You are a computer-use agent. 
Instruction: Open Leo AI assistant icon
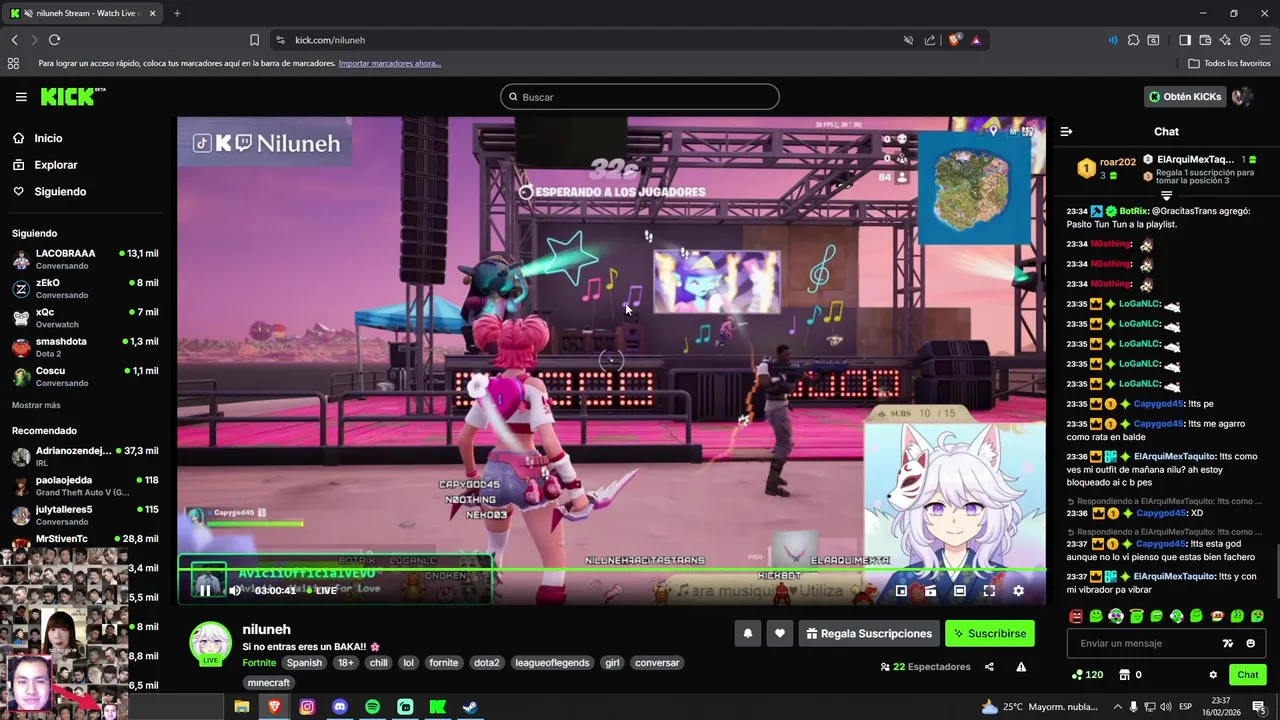pyautogui.click(x=1225, y=40)
